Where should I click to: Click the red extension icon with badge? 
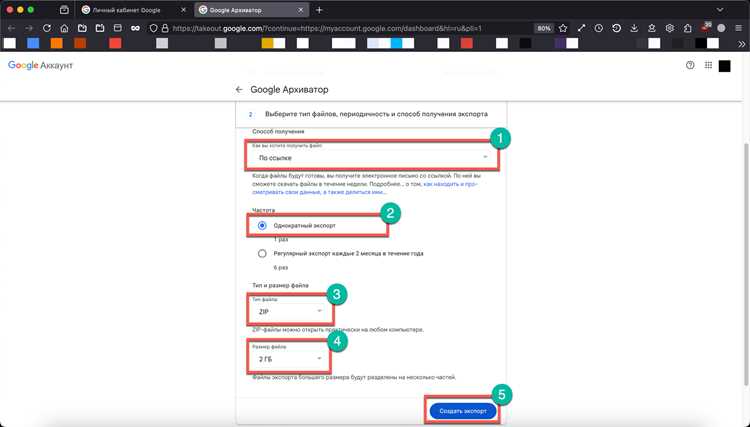[x=706, y=28]
